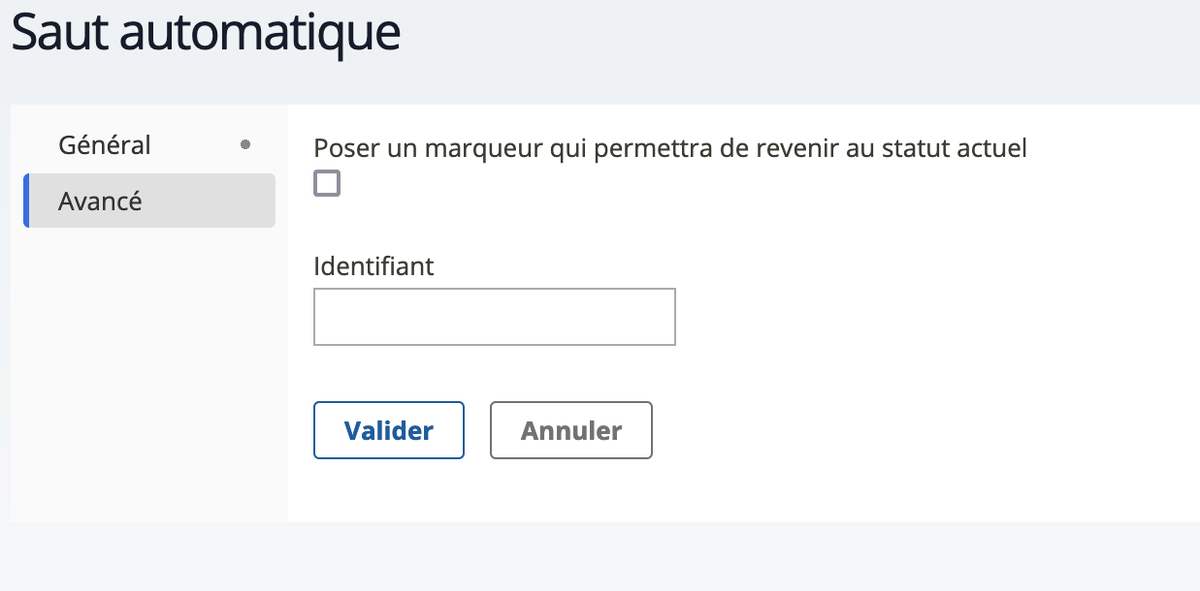
Task: Click the dot indicator beside Général
Action: [246, 145]
